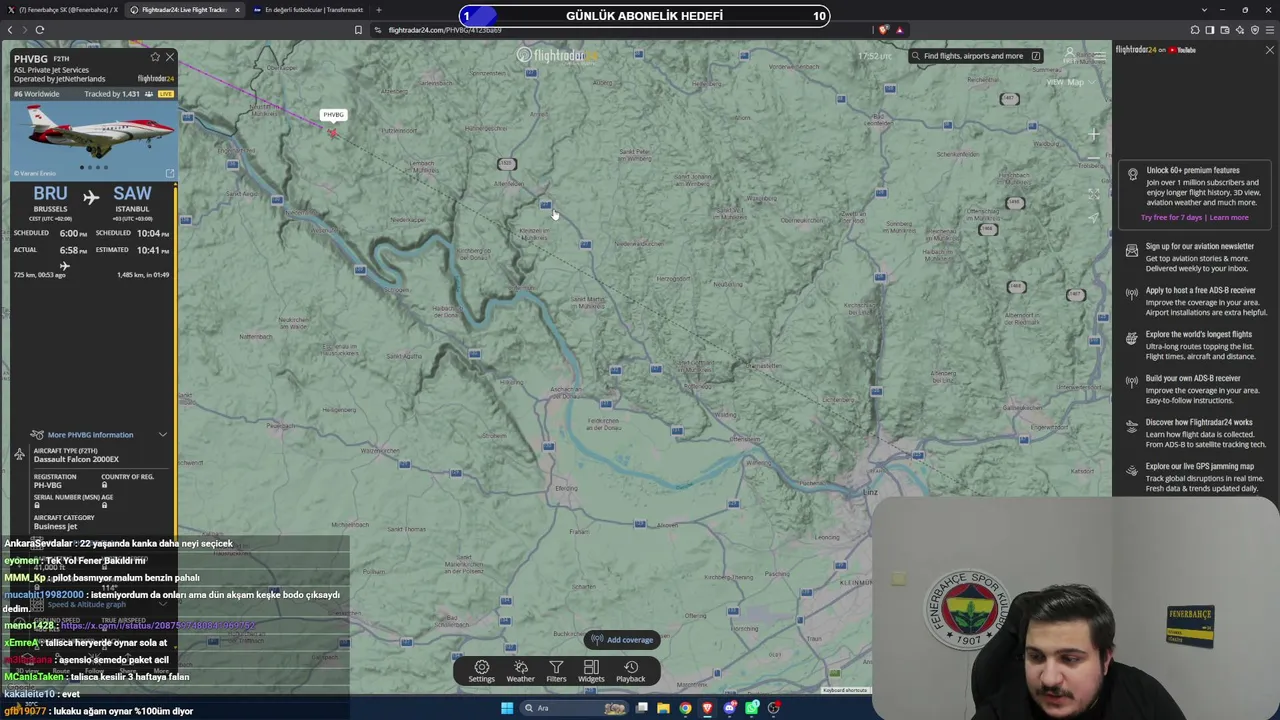Open a new browser tab
The height and width of the screenshot is (720, 1280).
(x=378, y=10)
